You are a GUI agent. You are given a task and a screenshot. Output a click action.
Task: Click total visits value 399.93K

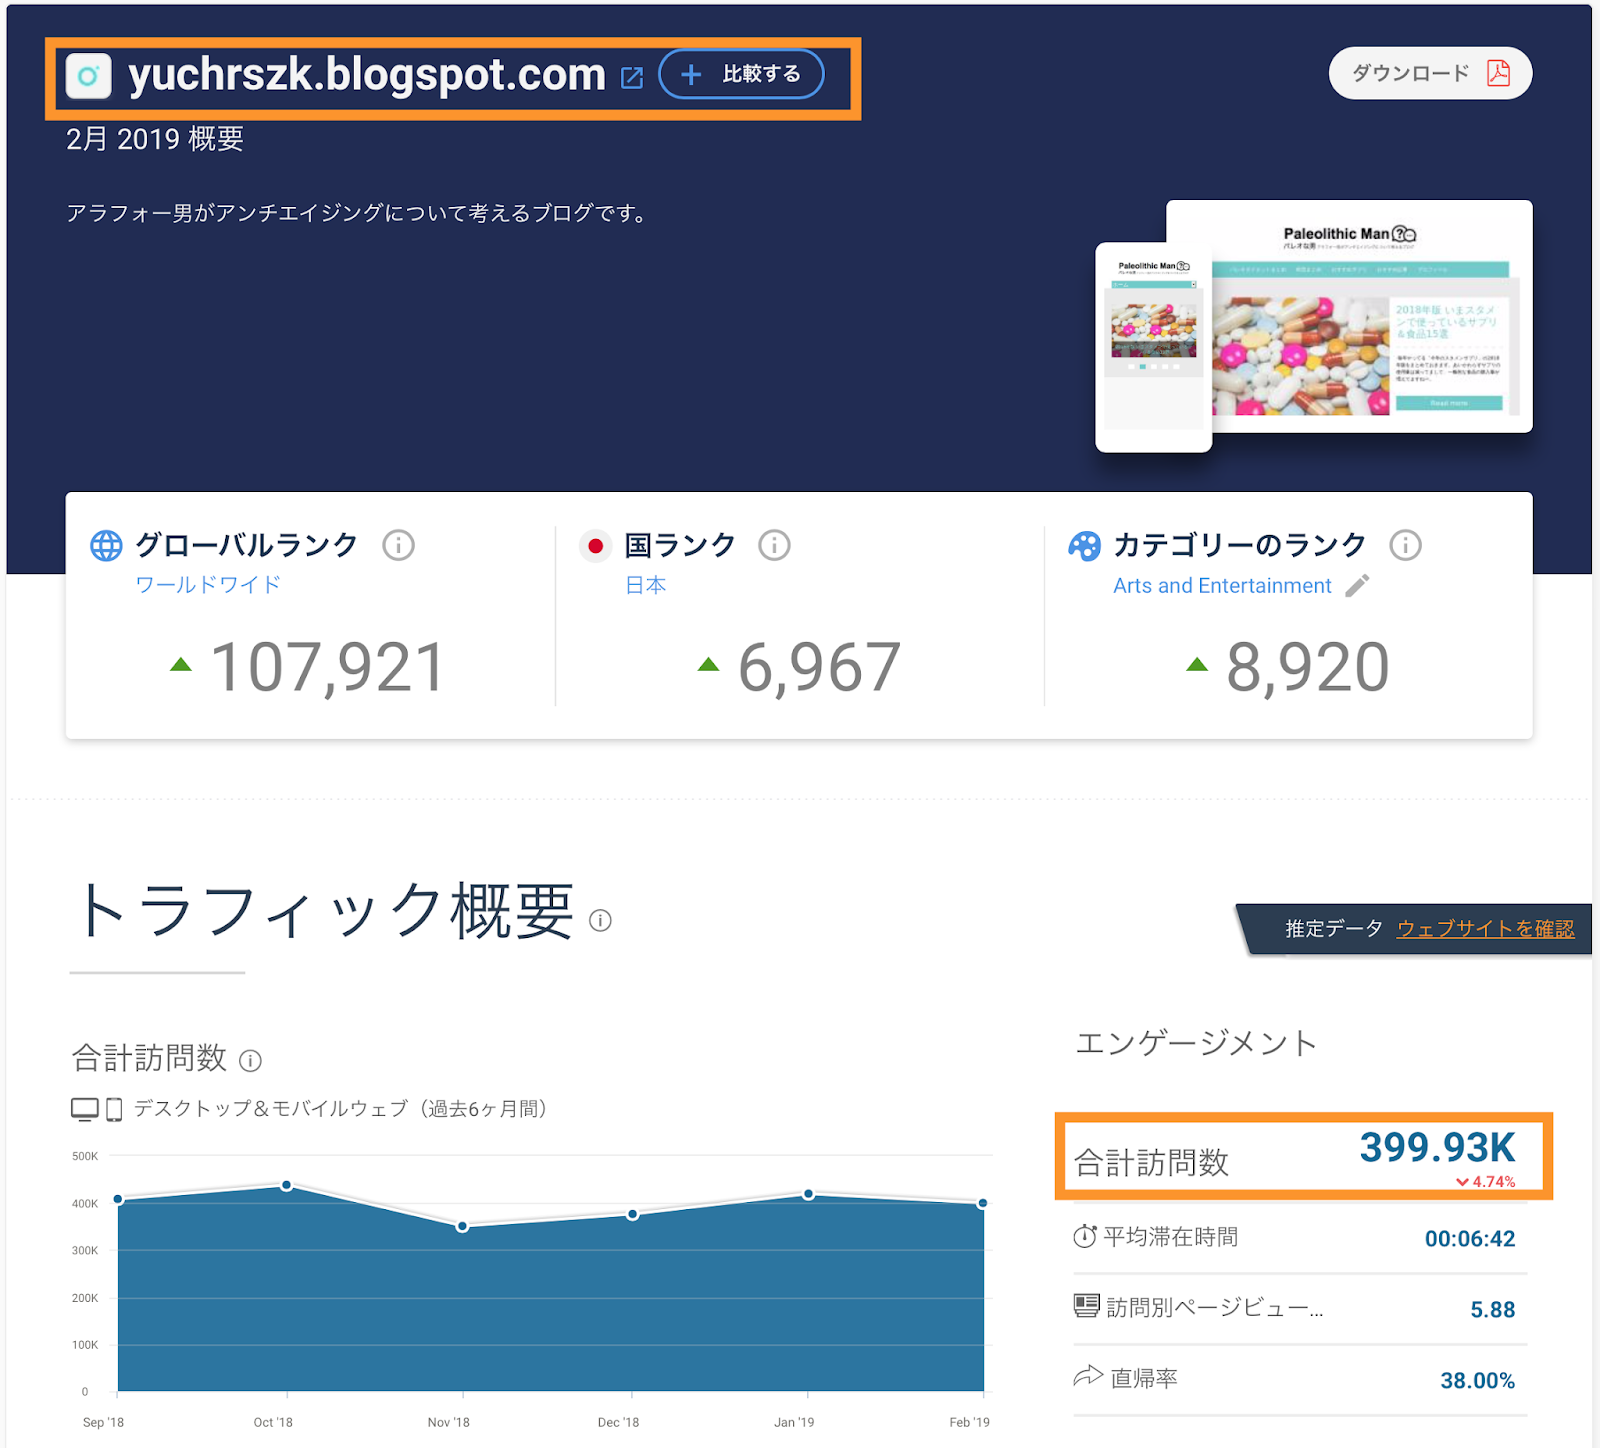tap(1437, 1147)
